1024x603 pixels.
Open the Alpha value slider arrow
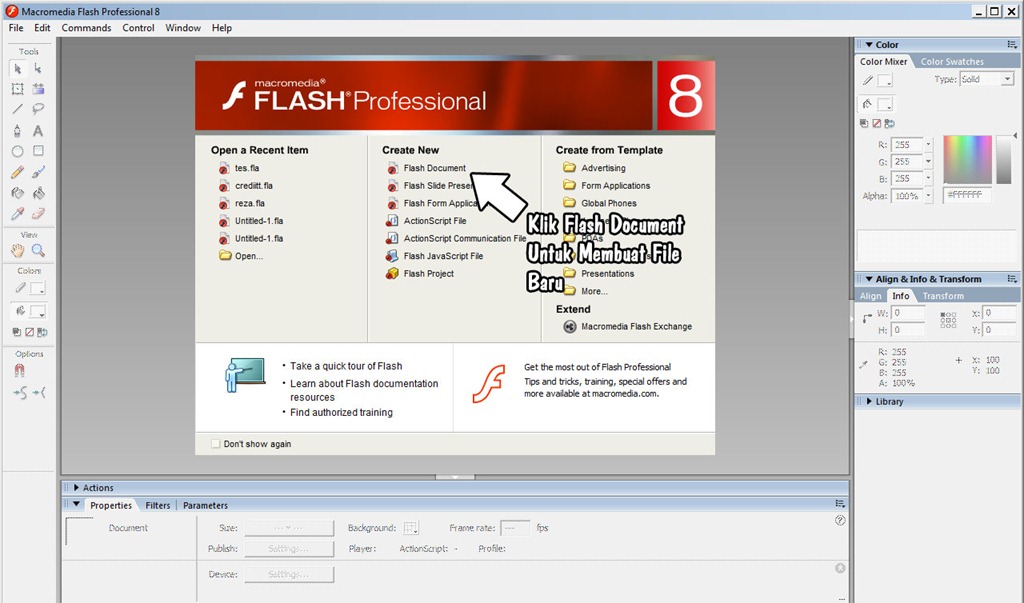(x=928, y=196)
